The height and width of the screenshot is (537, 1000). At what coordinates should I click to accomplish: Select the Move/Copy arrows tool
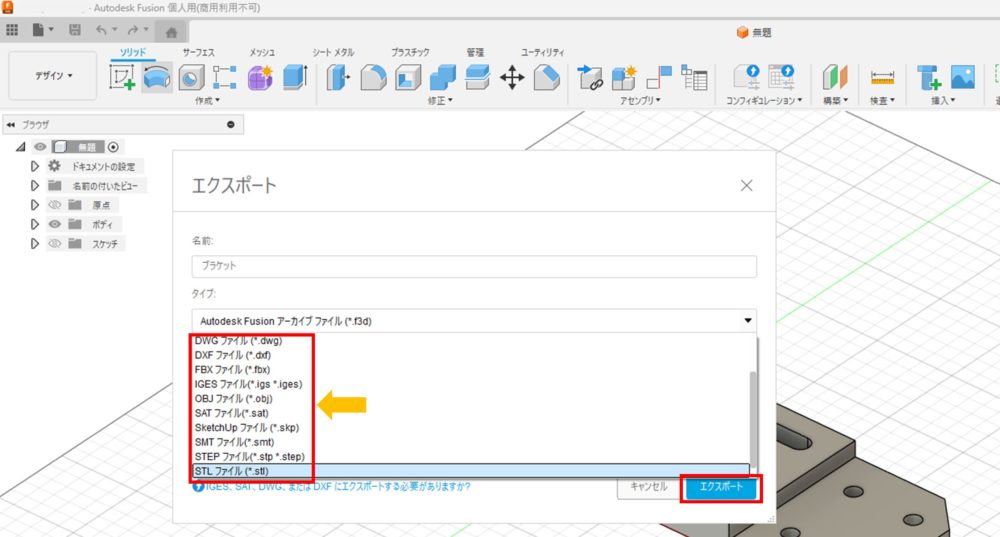coord(511,78)
